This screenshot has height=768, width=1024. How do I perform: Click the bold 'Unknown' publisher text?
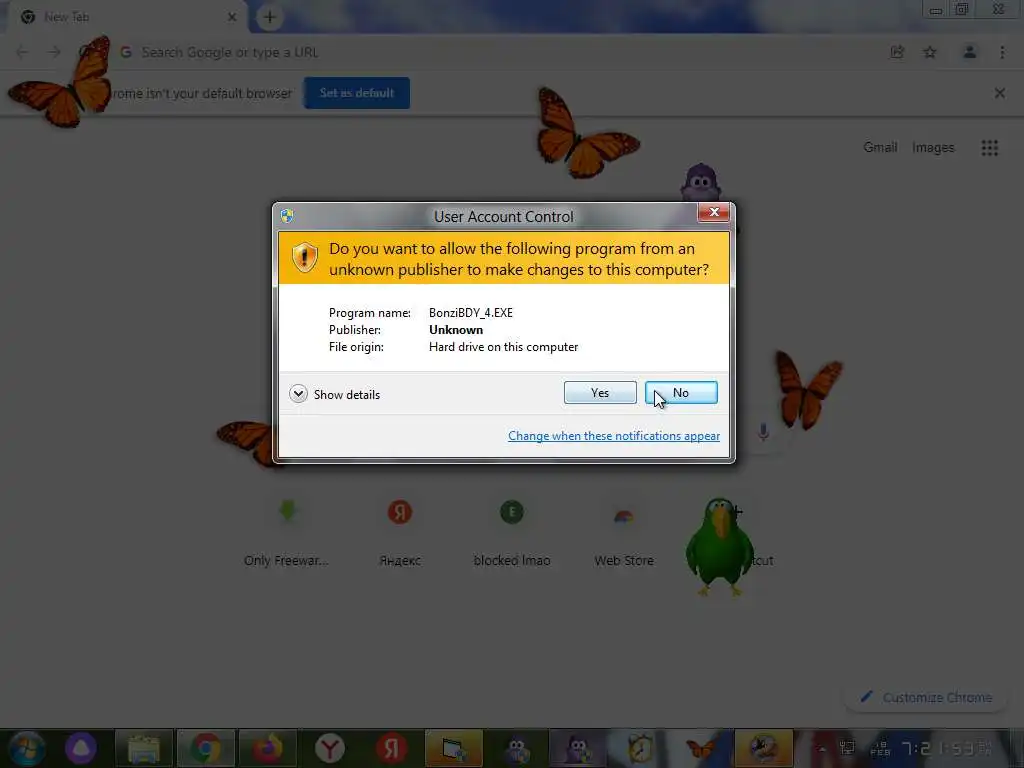[x=456, y=330]
